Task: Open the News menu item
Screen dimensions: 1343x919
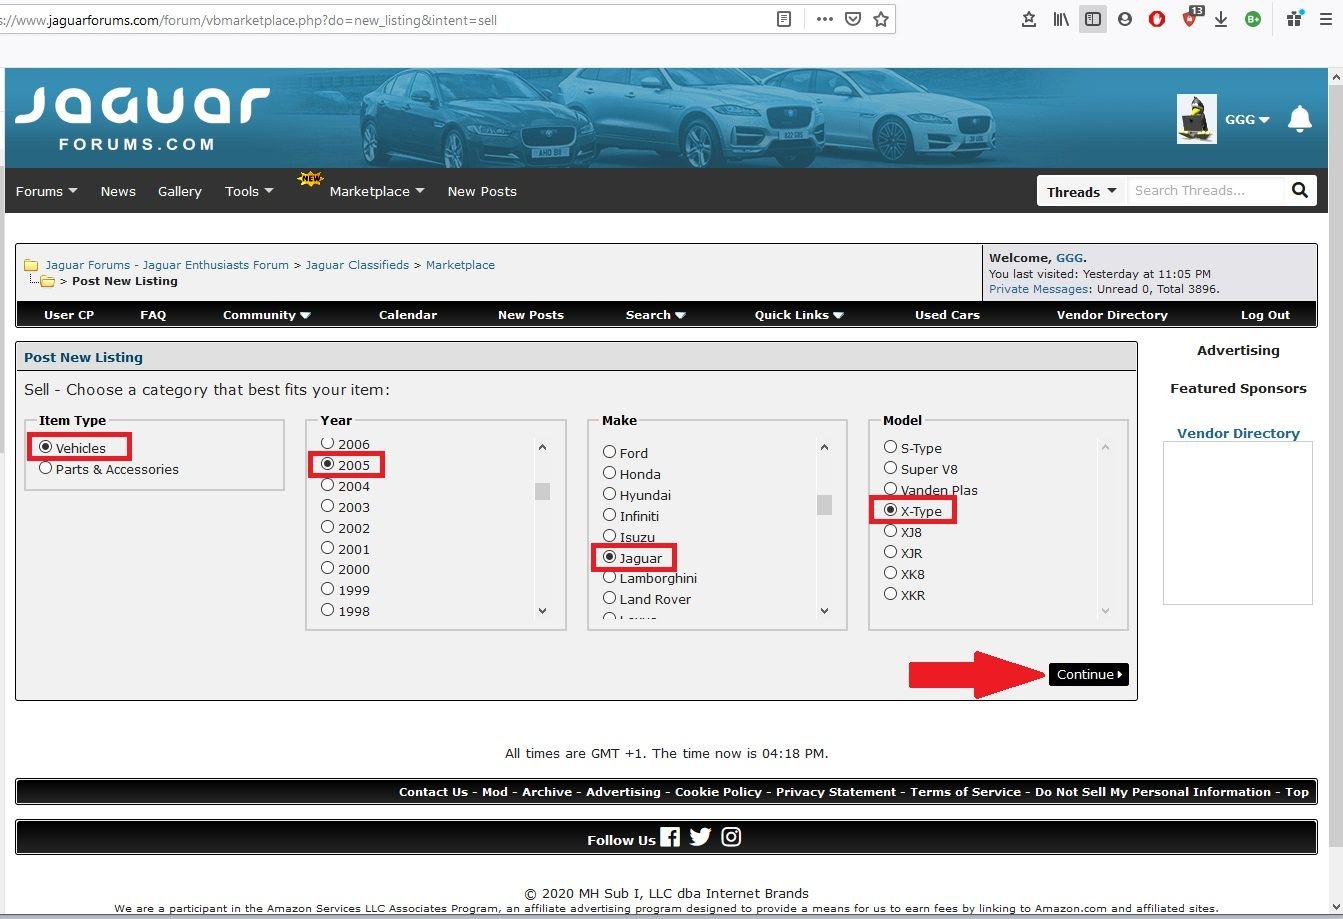Action: tap(118, 191)
